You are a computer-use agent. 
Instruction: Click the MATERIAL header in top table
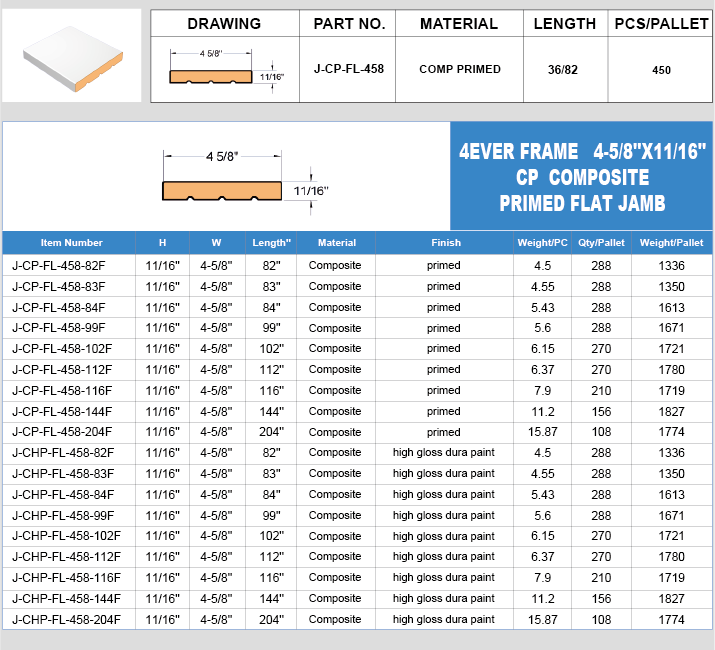pos(459,24)
